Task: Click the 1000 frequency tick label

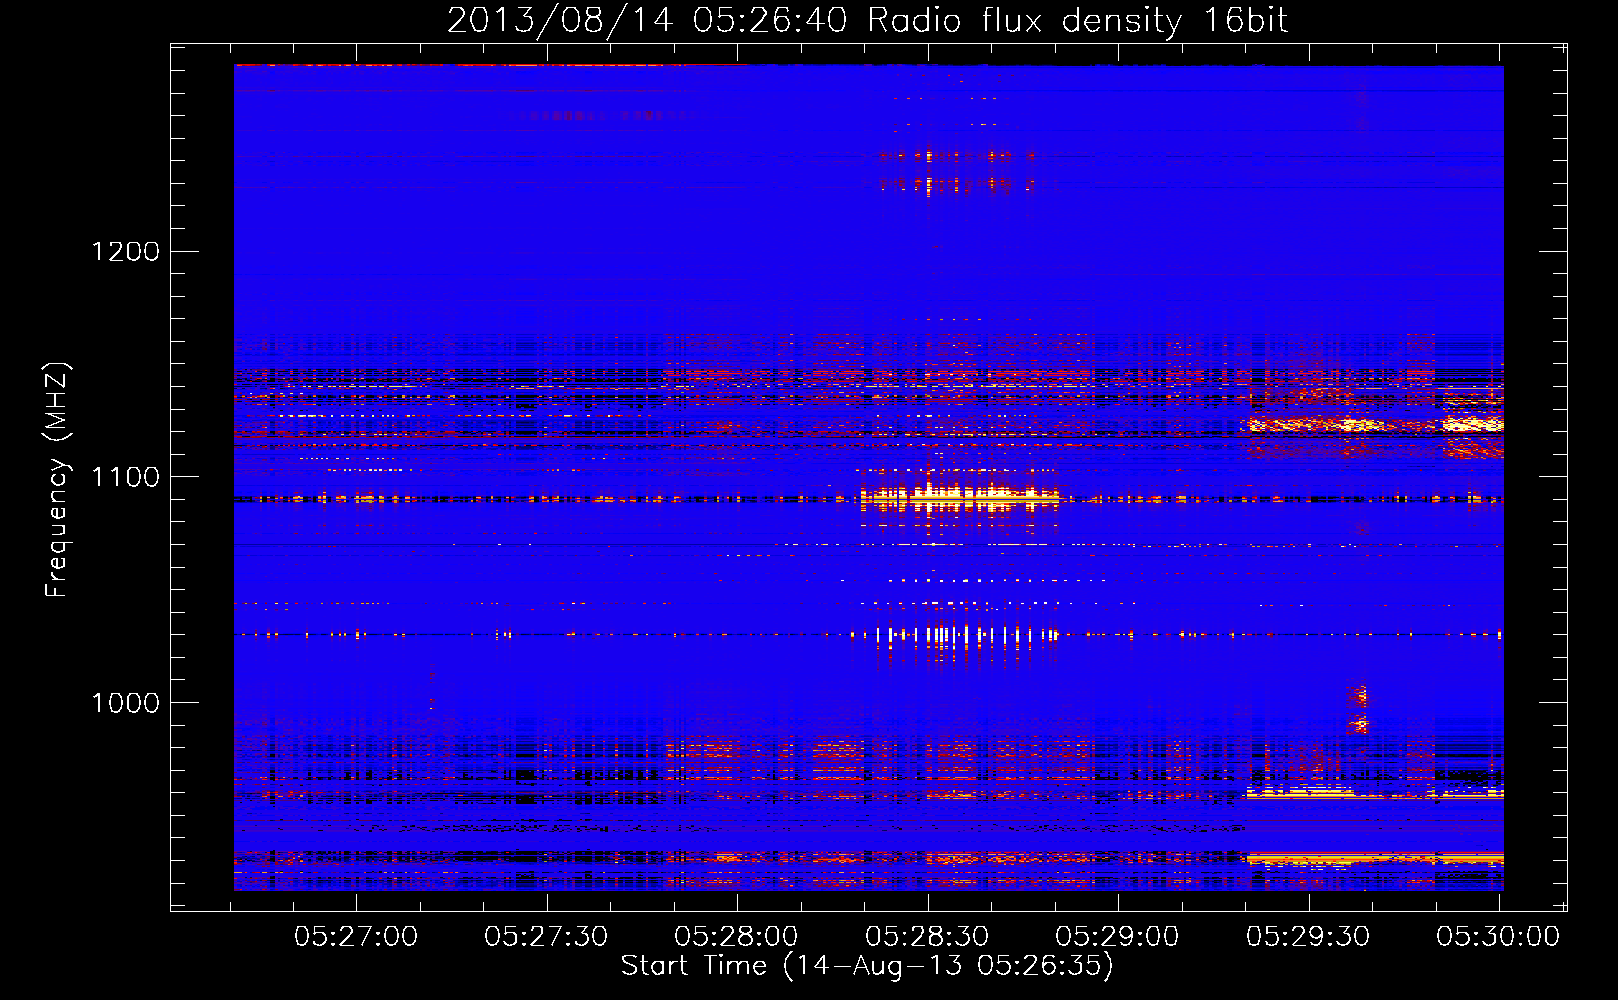Action: click(126, 703)
